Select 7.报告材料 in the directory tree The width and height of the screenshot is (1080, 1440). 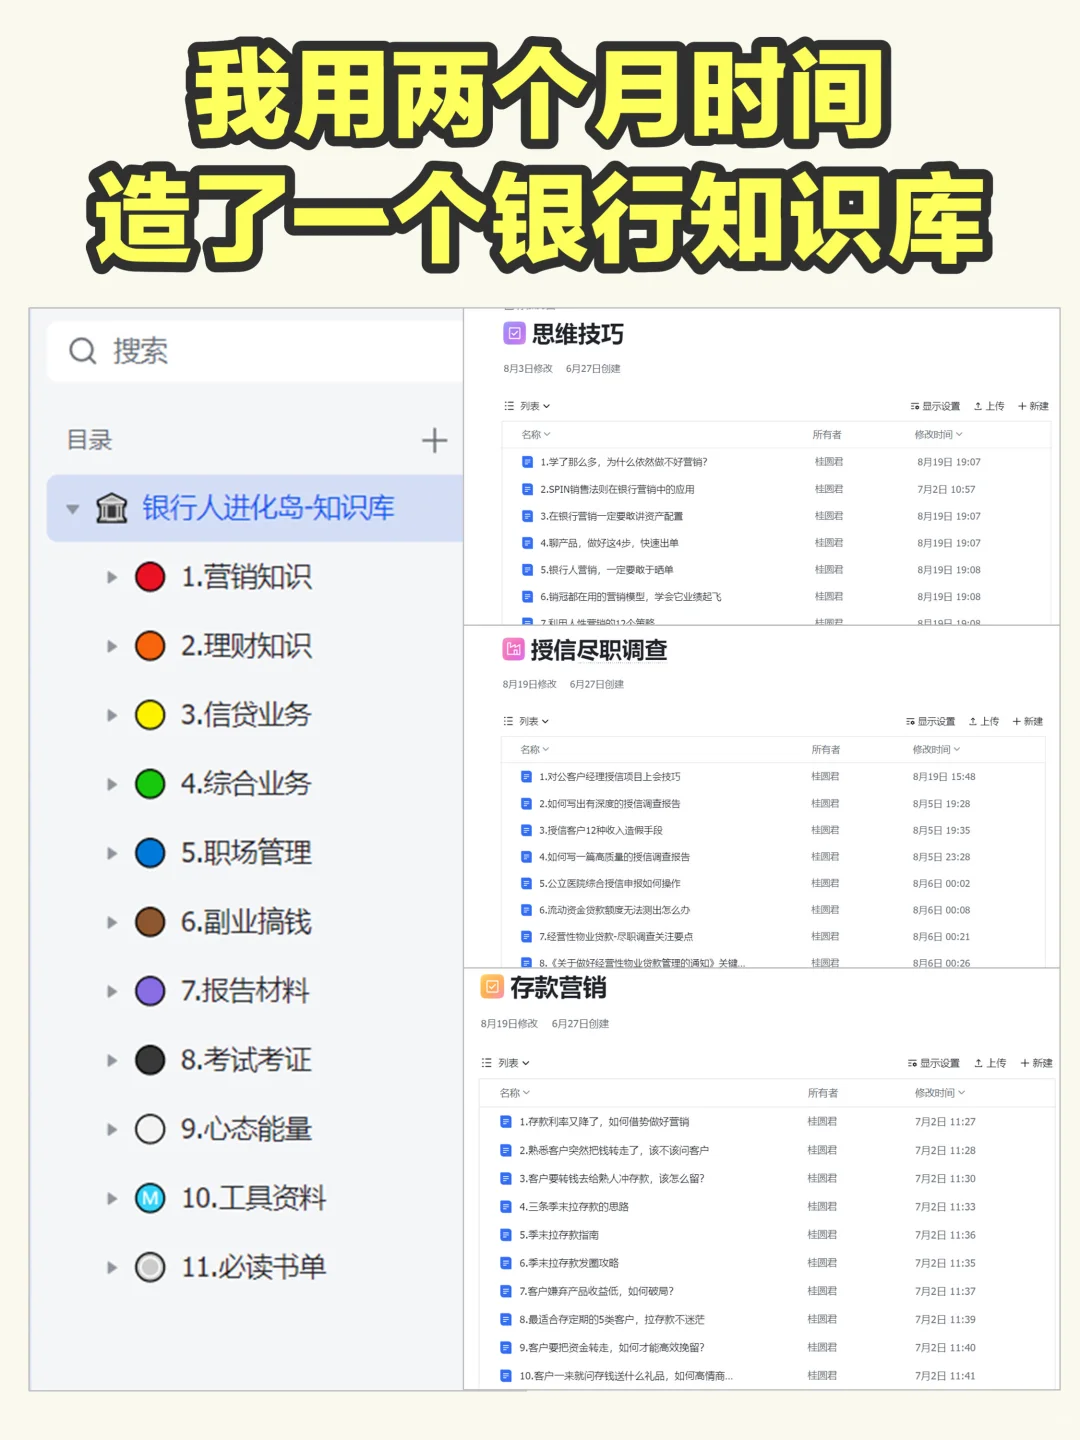tap(245, 991)
